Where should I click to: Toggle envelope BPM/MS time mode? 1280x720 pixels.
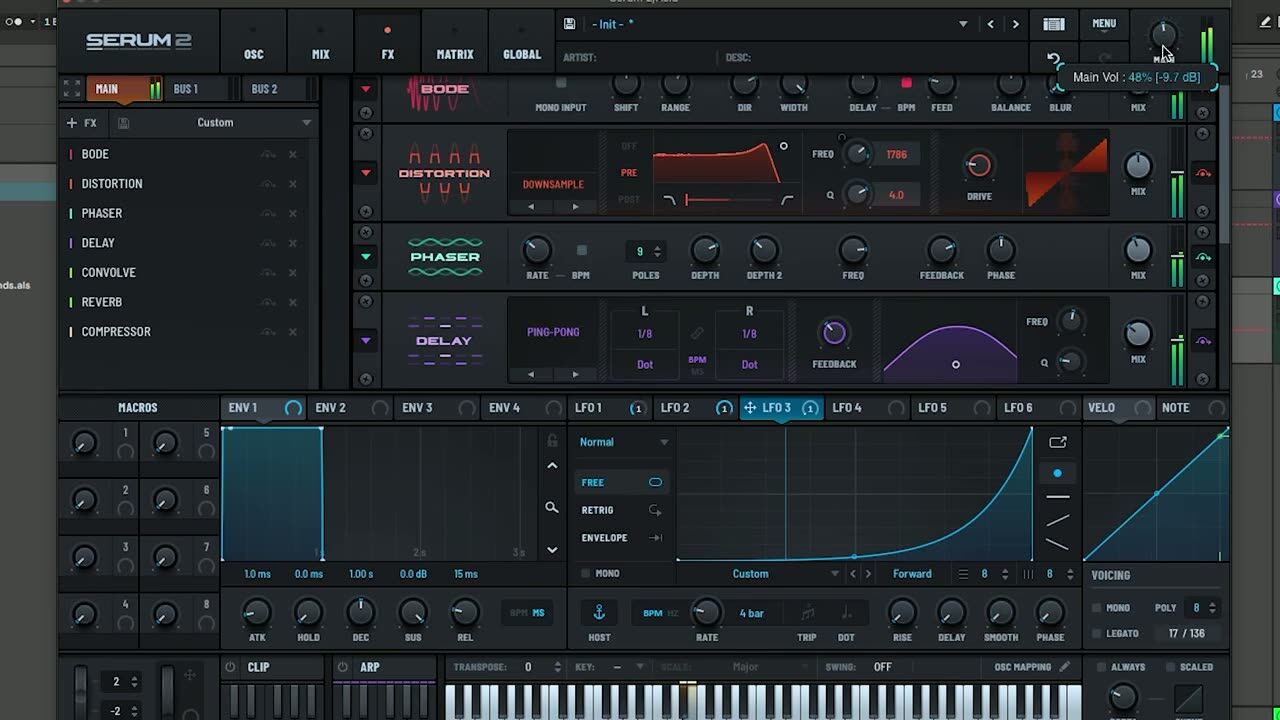point(528,613)
